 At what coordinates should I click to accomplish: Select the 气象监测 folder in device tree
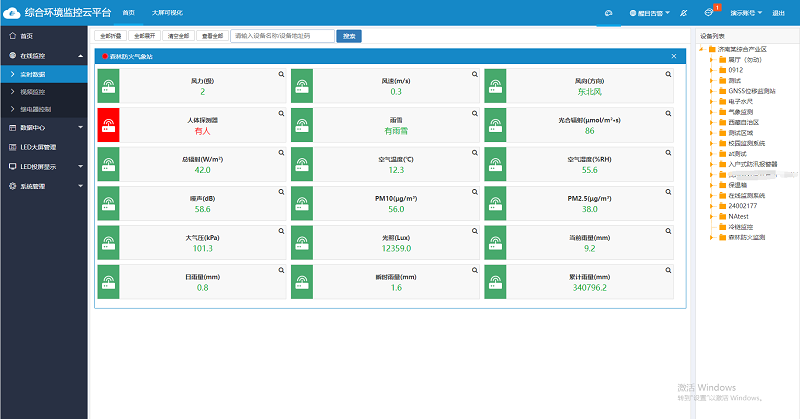(740, 112)
